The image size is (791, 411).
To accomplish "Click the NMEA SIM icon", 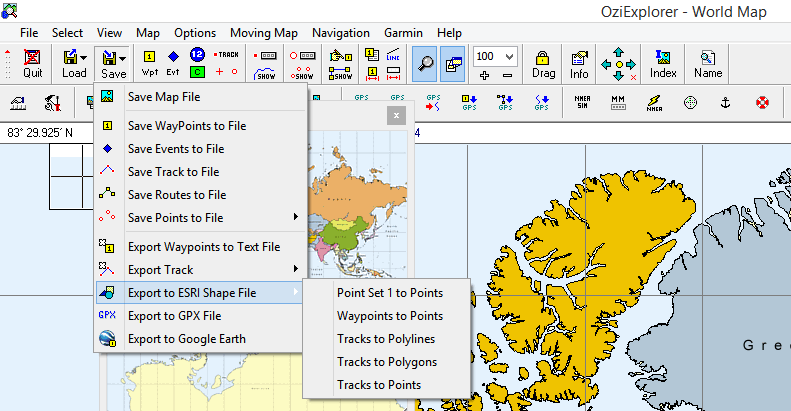I will (582, 102).
